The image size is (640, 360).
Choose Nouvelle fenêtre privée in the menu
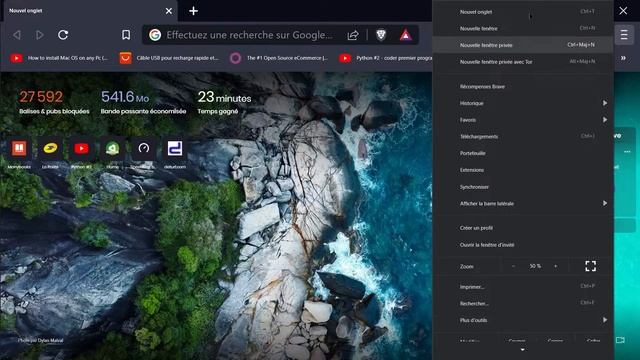(x=522, y=45)
